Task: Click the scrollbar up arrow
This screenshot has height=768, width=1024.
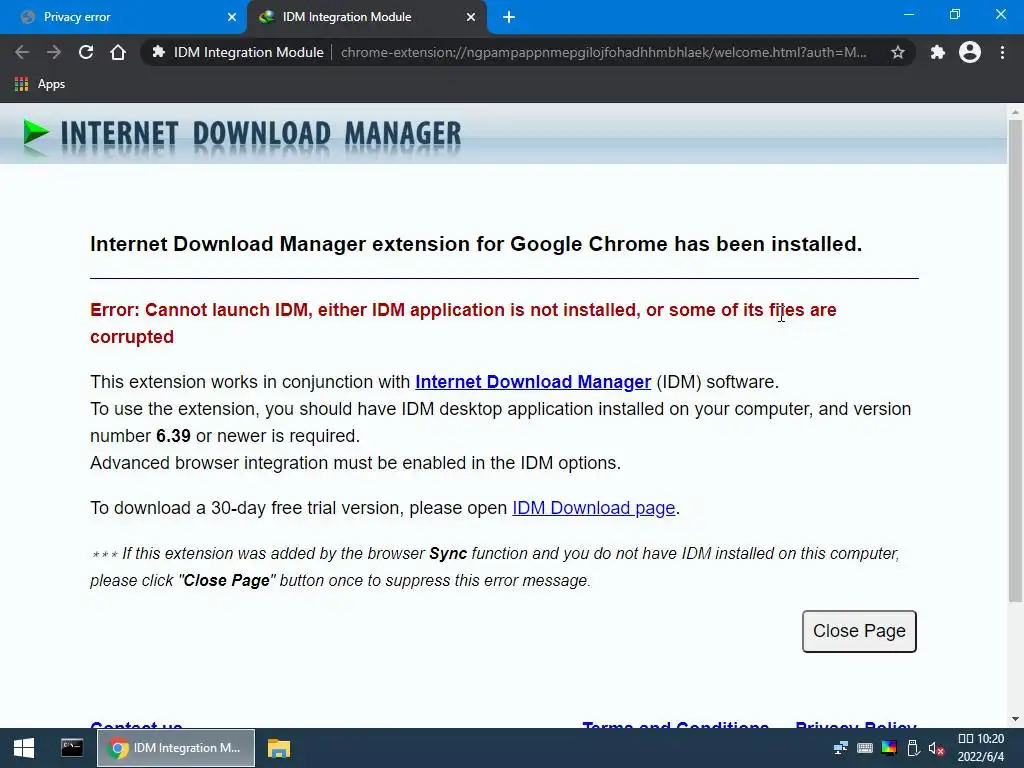Action: point(1015,112)
